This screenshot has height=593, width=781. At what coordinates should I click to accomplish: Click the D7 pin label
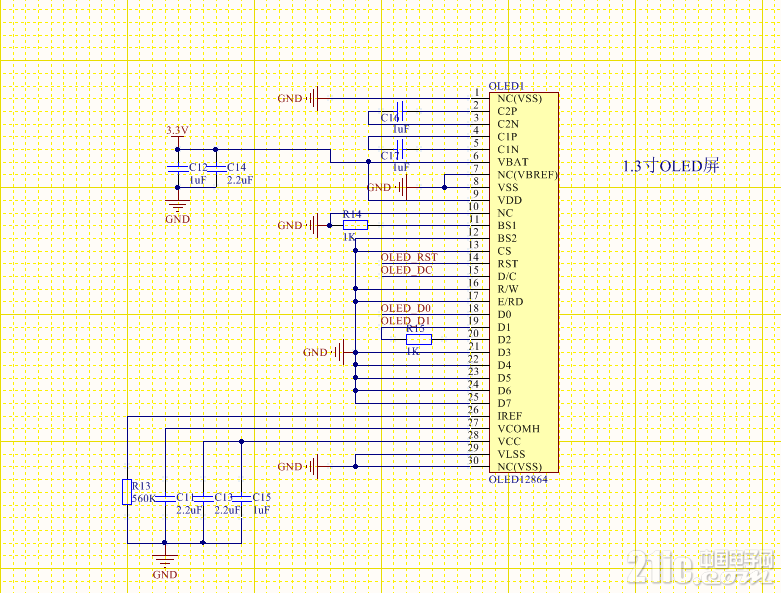[504, 403]
